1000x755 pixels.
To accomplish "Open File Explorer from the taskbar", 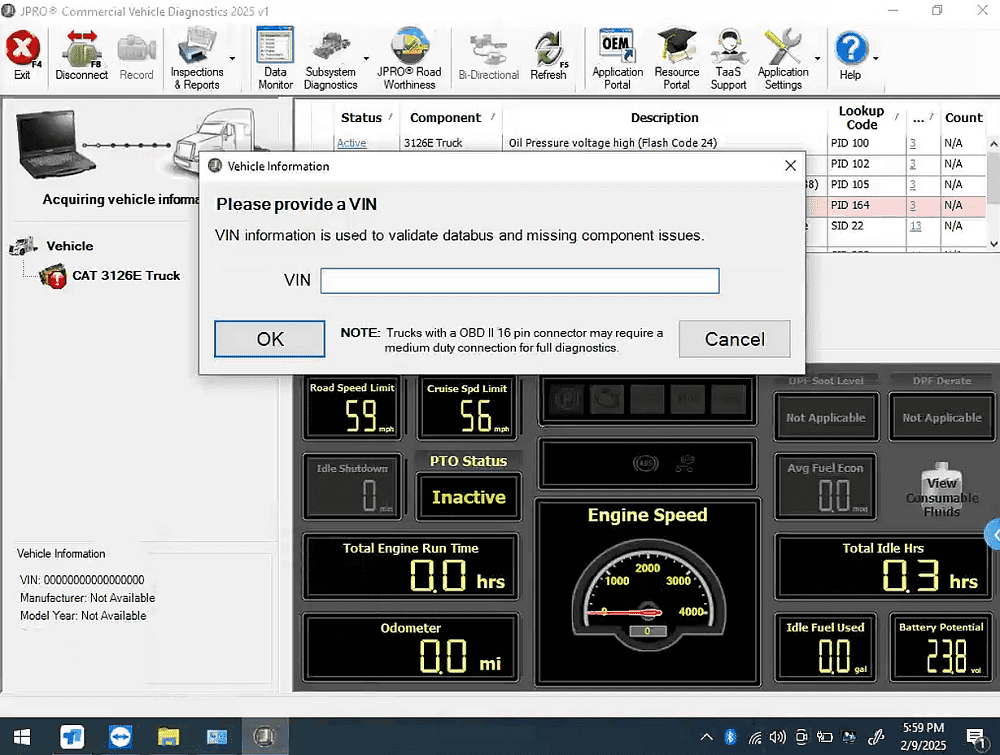I will (x=168, y=737).
